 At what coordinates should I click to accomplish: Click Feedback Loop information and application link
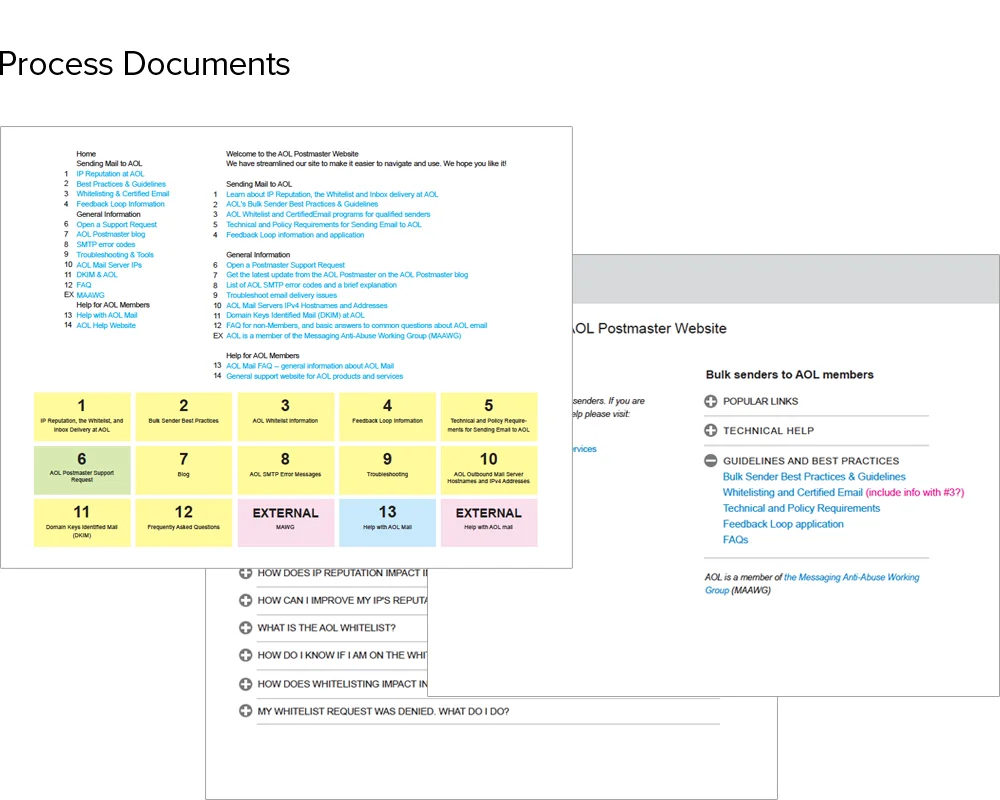295,235
